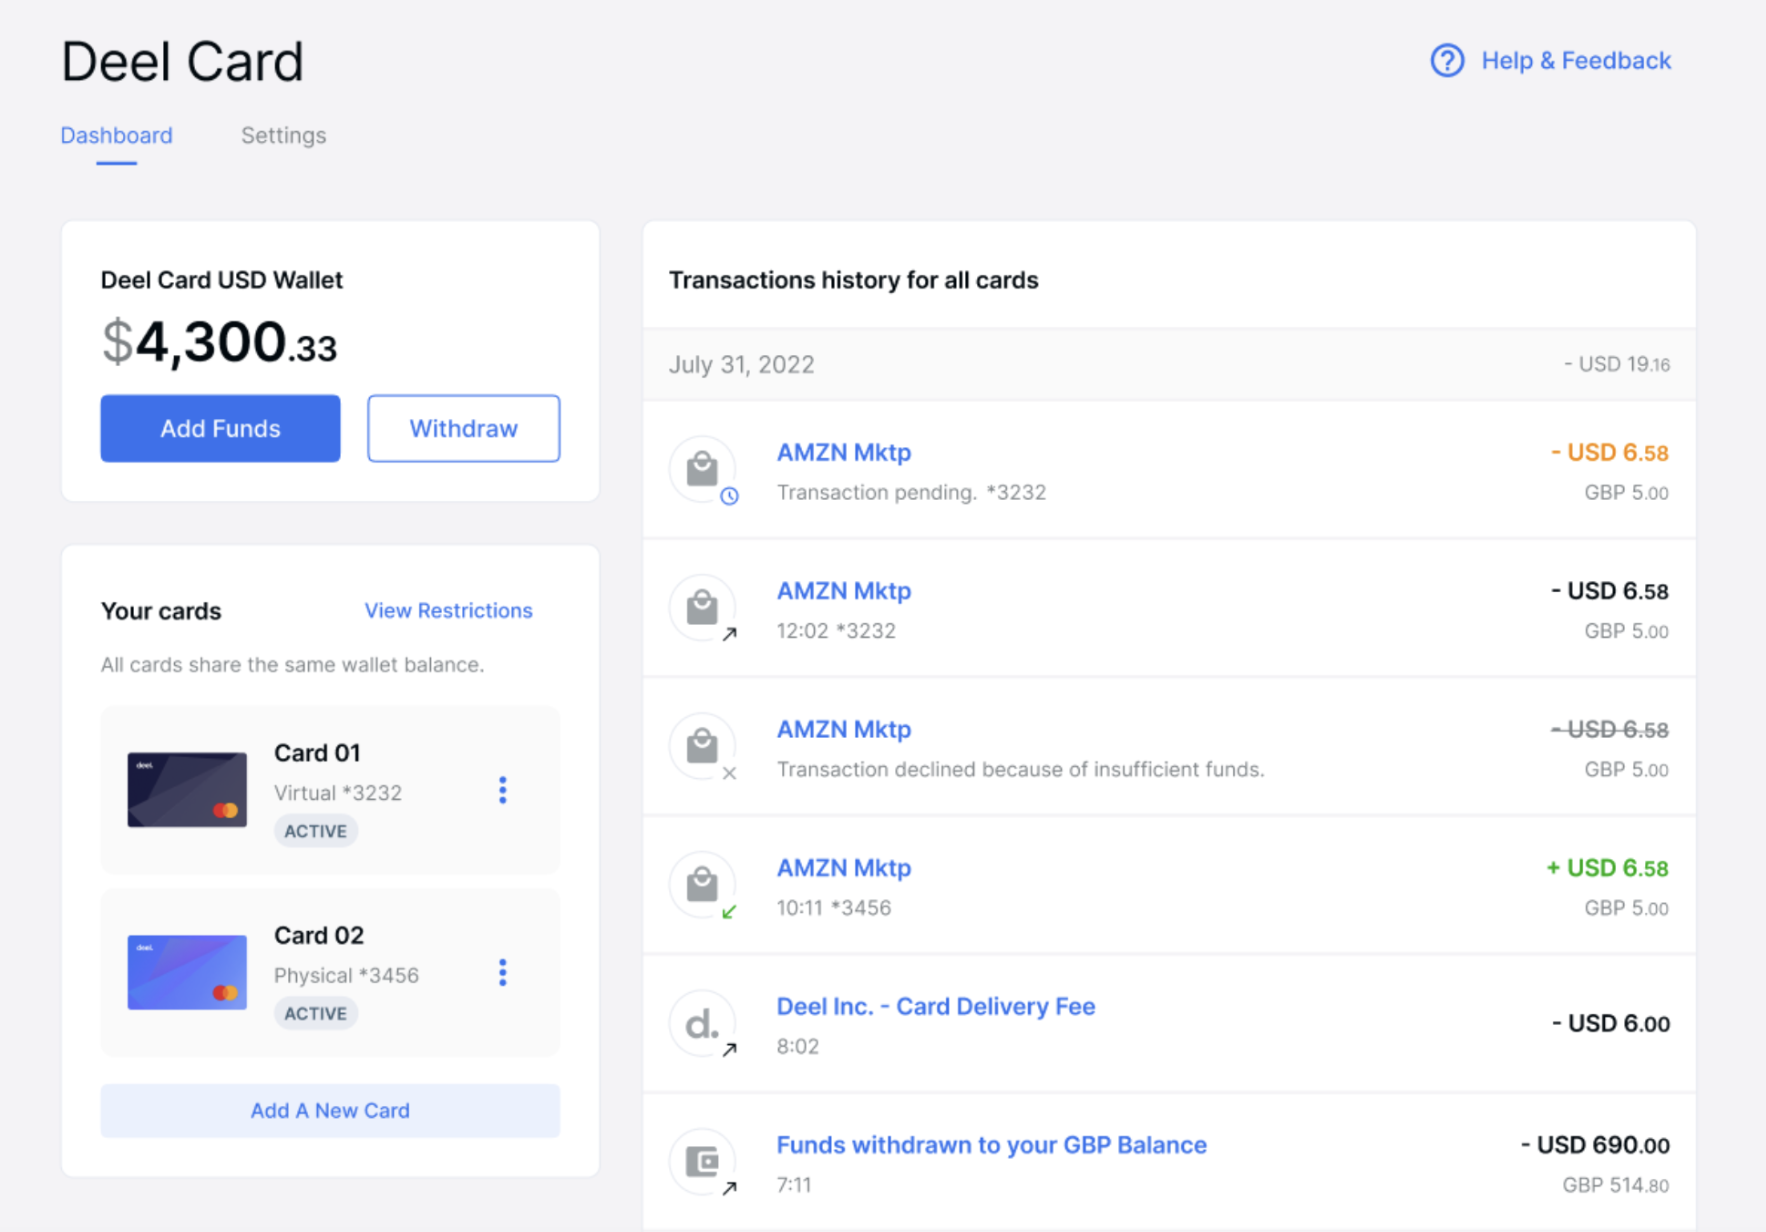Select the dark Card 01 thumbnail
Viewport: 1766px width, 1232px height.
pos(187,790)
